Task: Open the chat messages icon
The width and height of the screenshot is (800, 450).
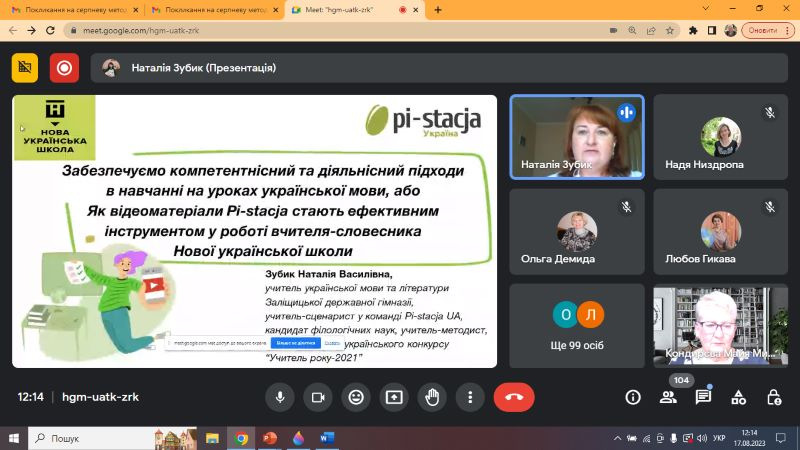Action: [703, 397]
